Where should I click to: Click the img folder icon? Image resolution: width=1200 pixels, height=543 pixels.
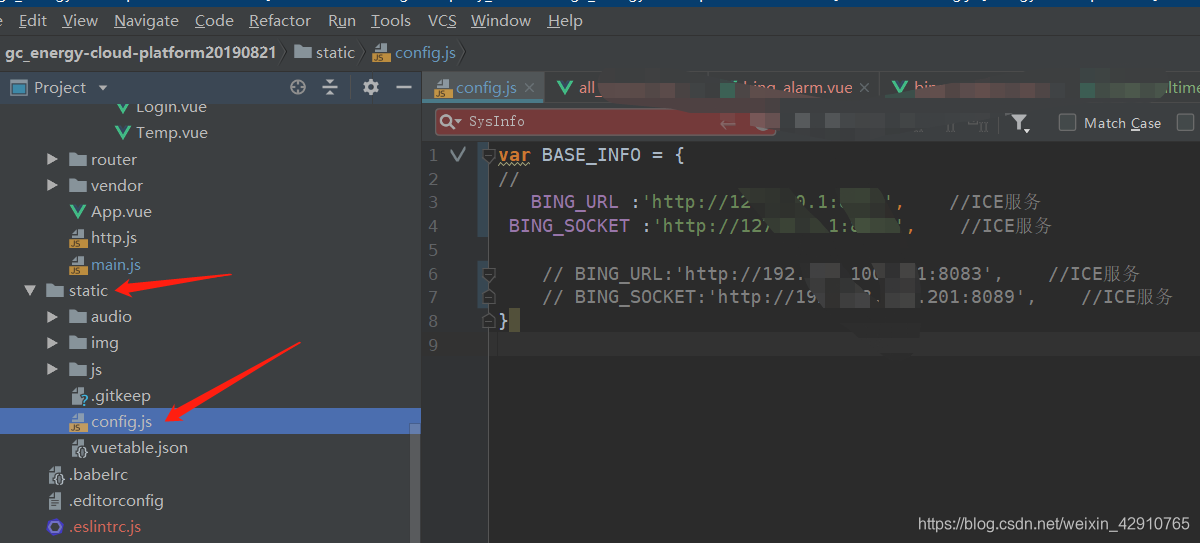78,343
